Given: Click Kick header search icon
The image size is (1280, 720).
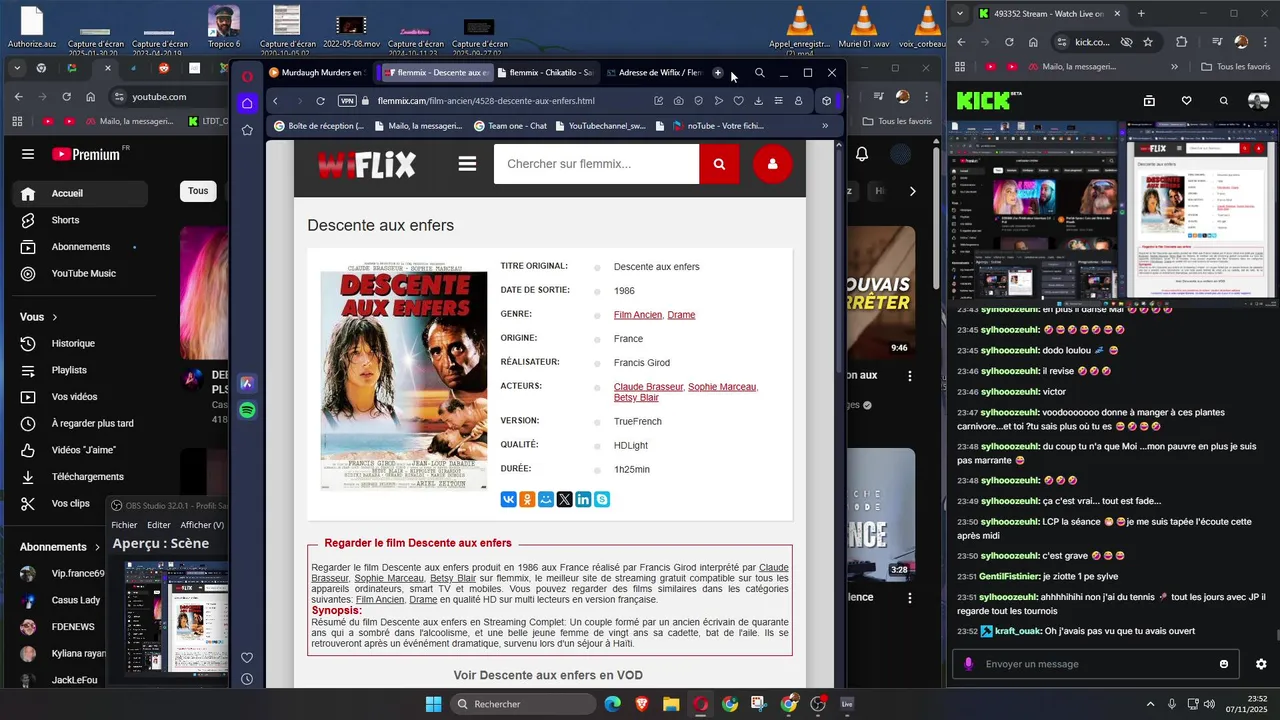Looking at the screenshot, I should 1224,100.
